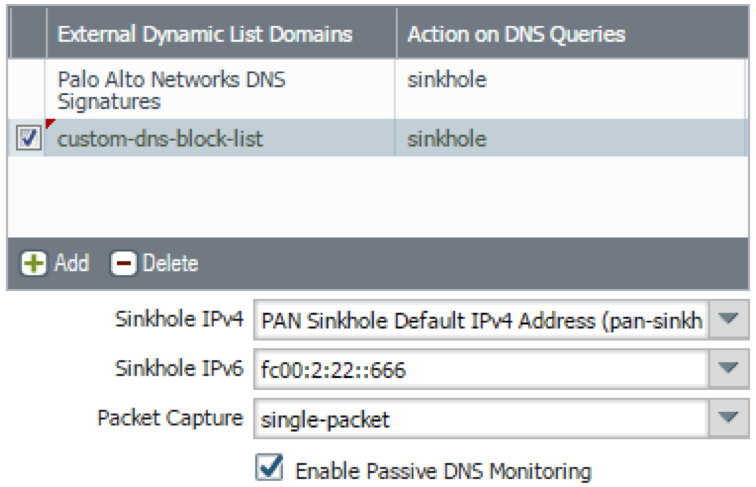Screen dimensions: 756x487
Task: Click the Delete button label
Action: 170,264
